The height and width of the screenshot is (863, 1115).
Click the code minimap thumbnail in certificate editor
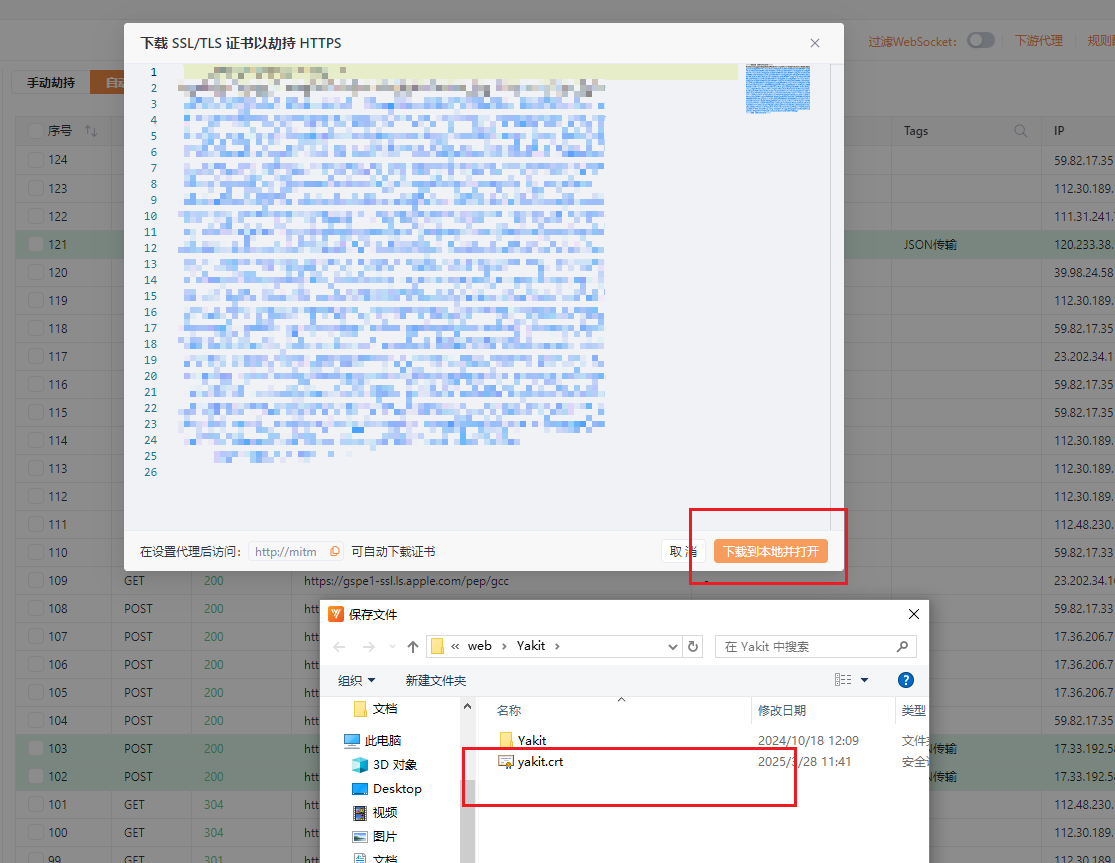777,88
